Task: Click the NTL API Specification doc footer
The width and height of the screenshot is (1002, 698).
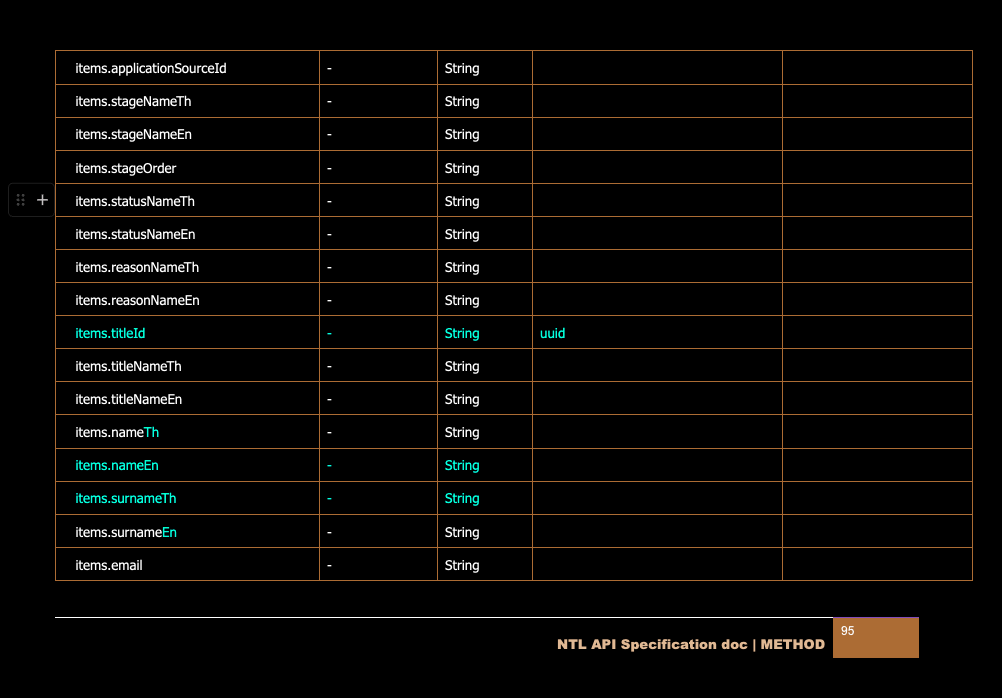Action: coord(690,645)
